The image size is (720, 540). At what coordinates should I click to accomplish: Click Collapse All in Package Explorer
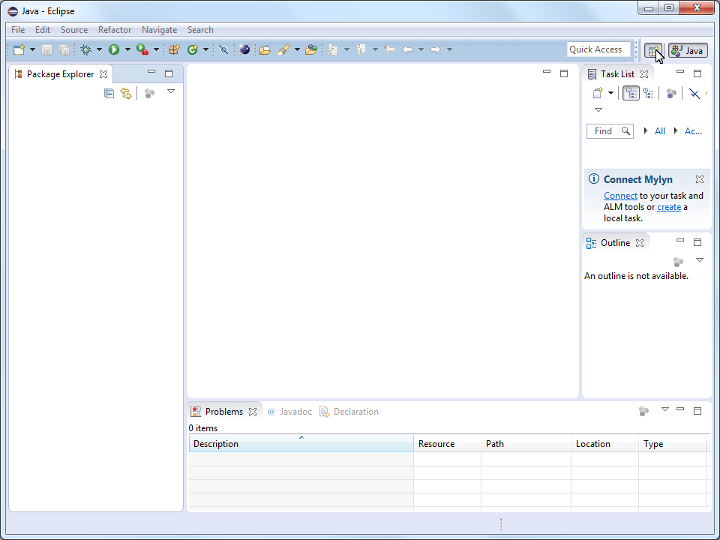[x=109, y=93]
